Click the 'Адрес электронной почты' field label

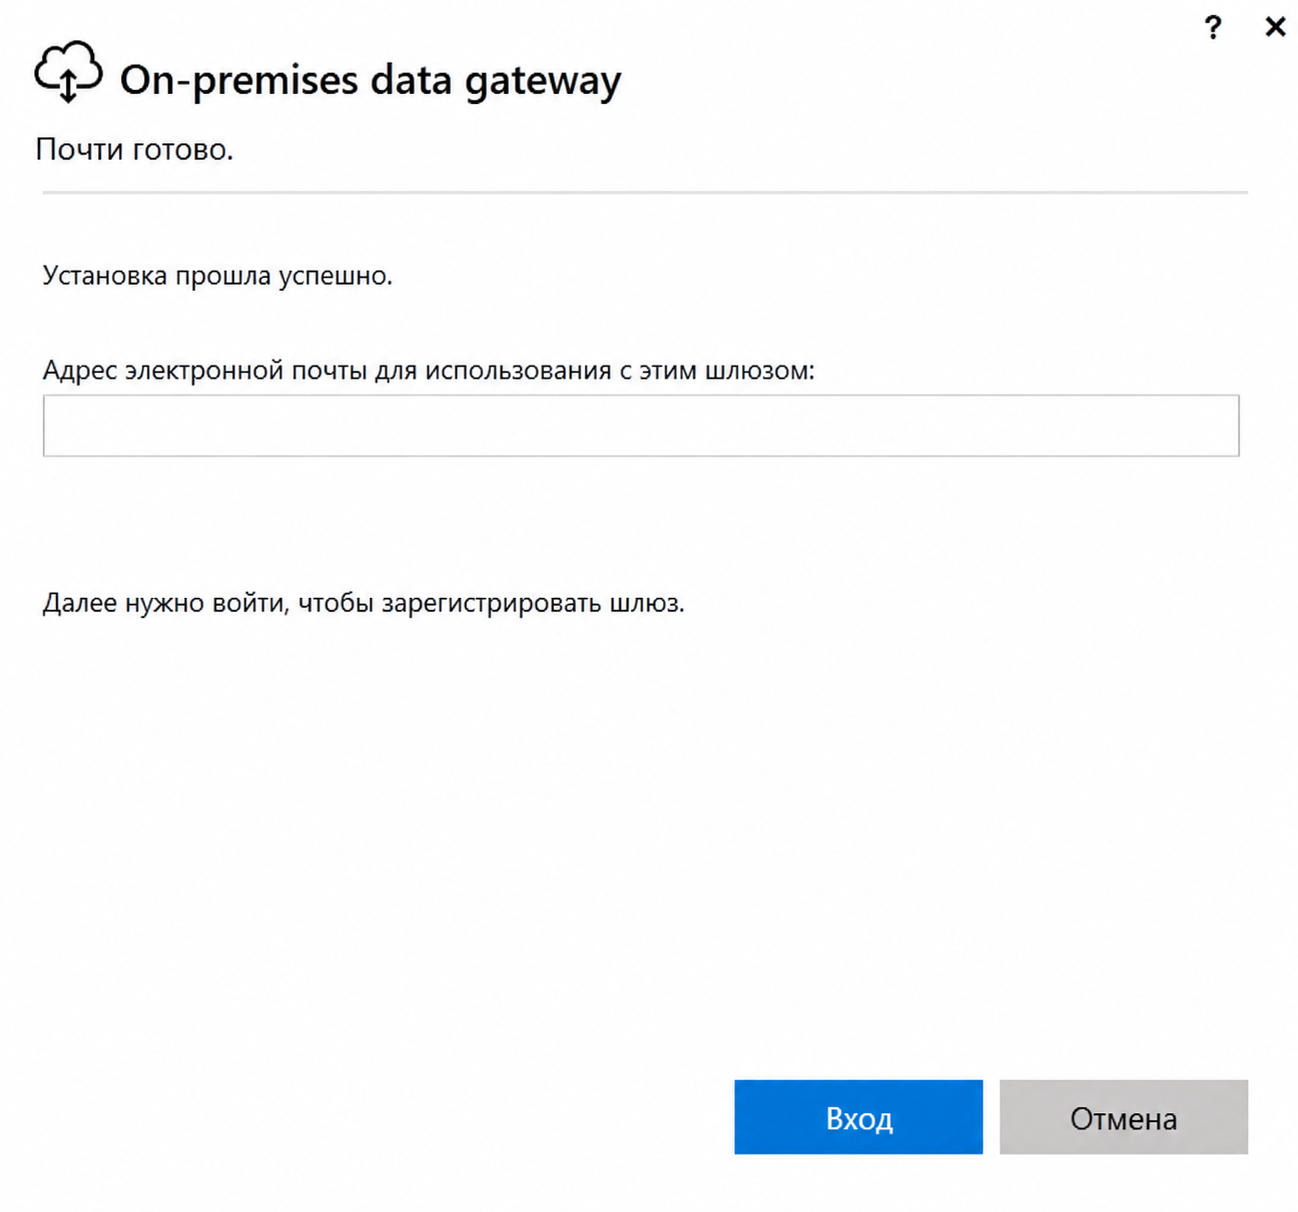click(x=428, y=371)
